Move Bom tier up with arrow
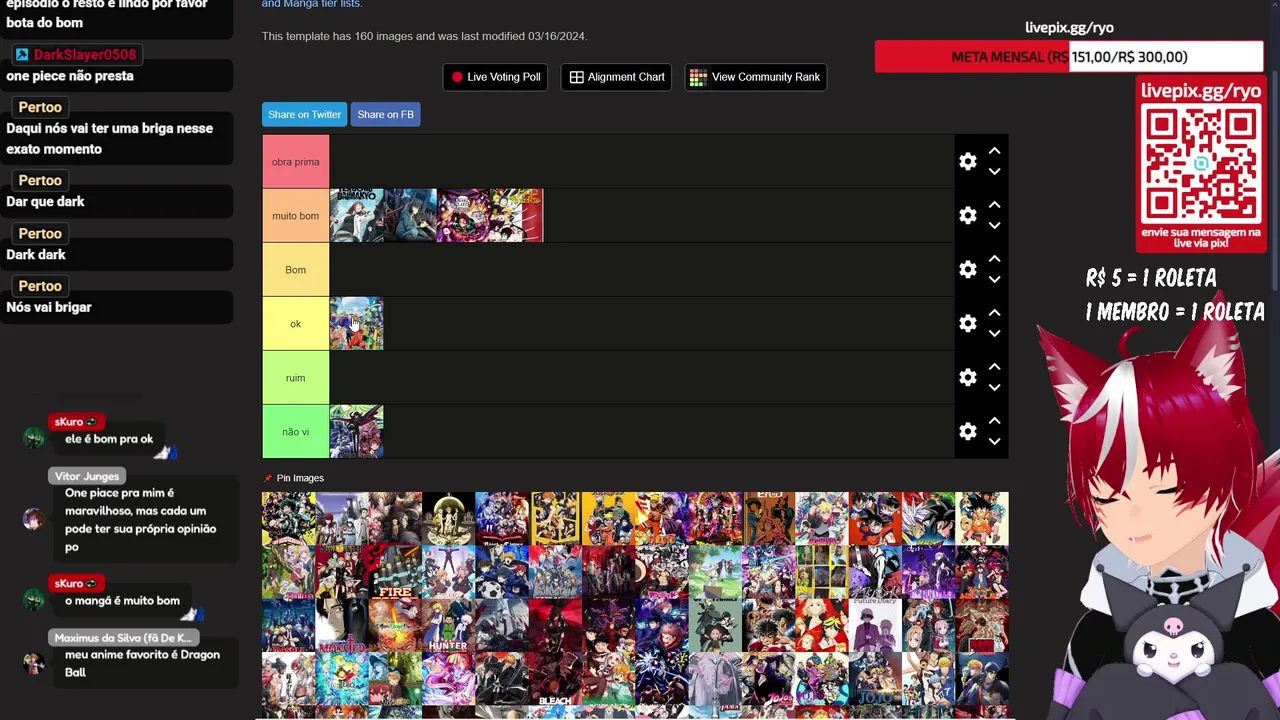Image resolution: width=1280 pixels, height=720 pixels. pos(994,259)
